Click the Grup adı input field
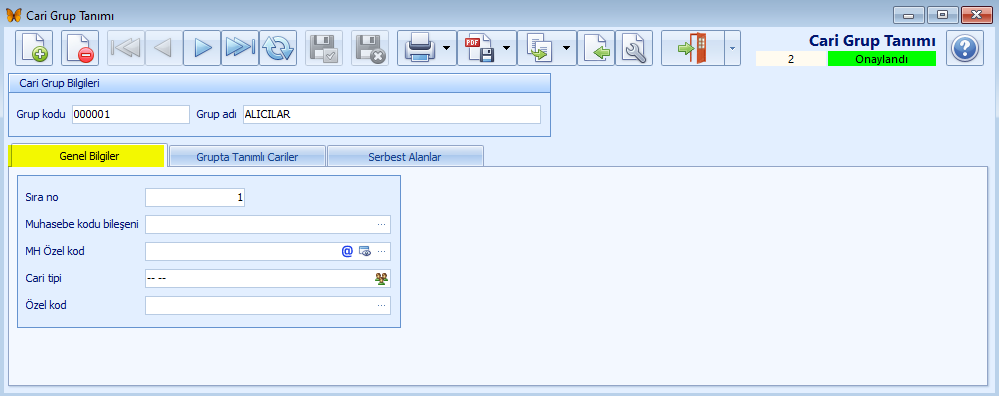Viewport: 999px width, 396px height. 392,115
